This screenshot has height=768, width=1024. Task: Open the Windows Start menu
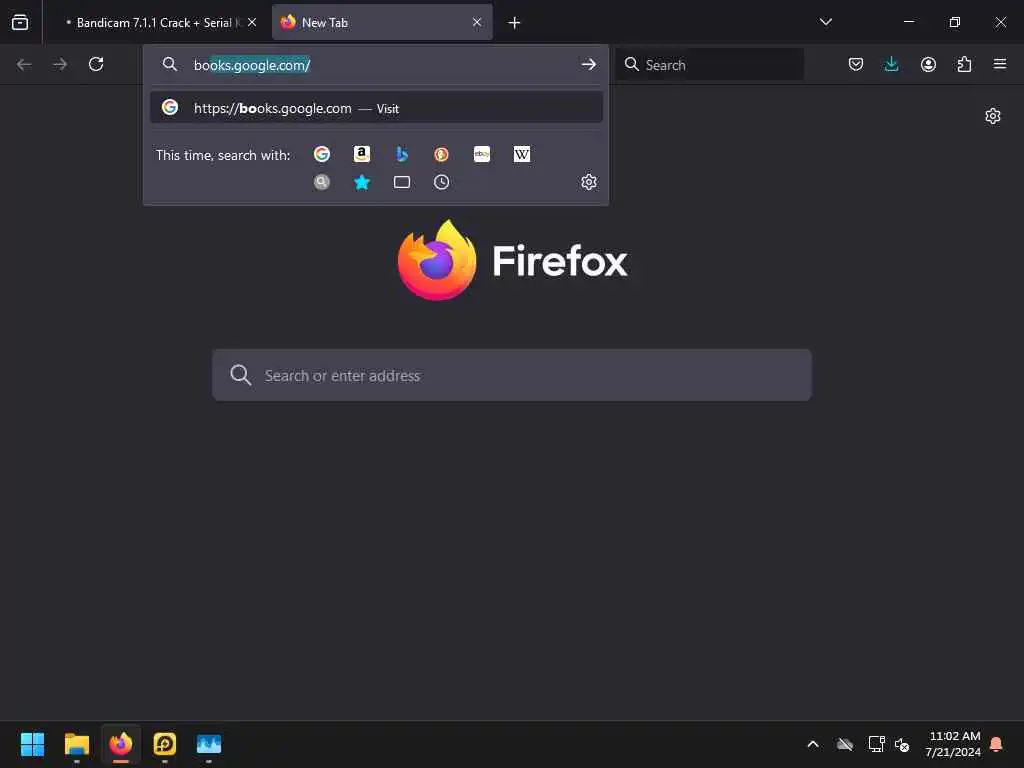[x=32, y=744]
